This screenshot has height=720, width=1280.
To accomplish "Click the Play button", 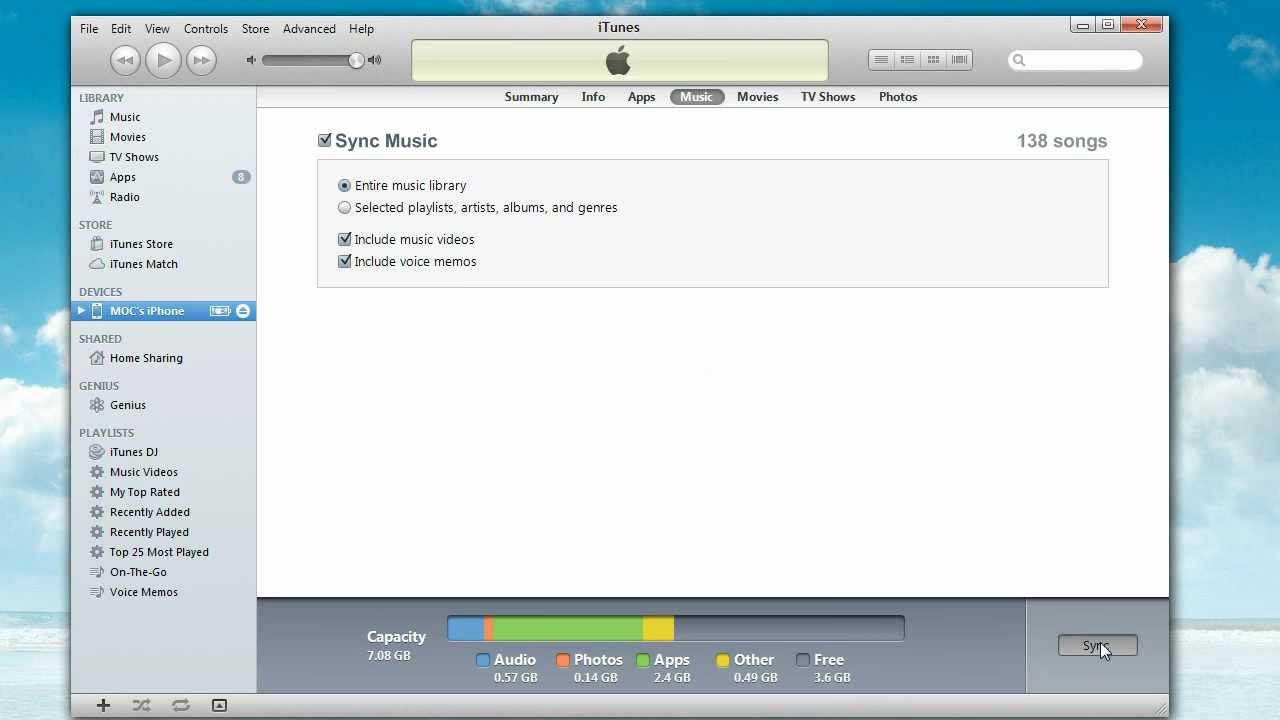I will pyautogui.click(x=163, y=60).
